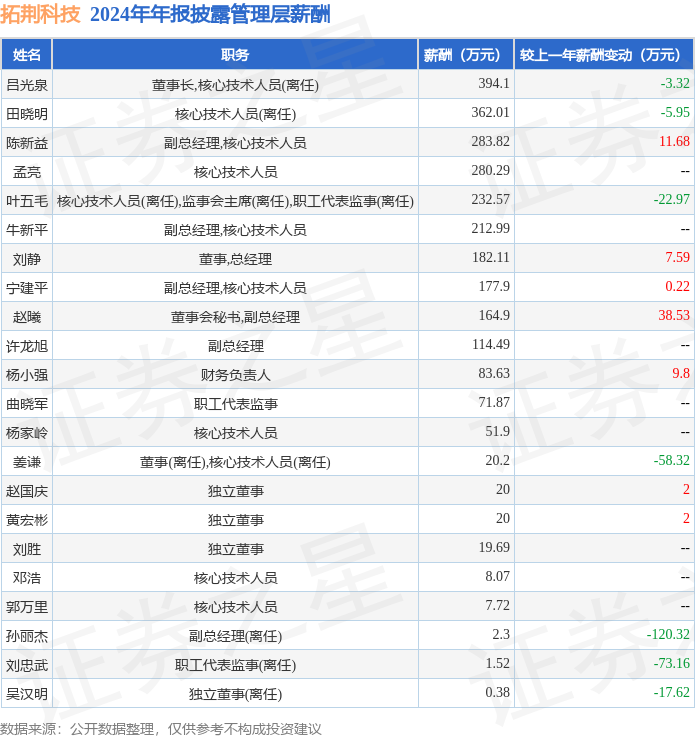Select the name 叶五毛
This screenshot has width=695, height=738.
pyautogui.click(x=27, y=201)
